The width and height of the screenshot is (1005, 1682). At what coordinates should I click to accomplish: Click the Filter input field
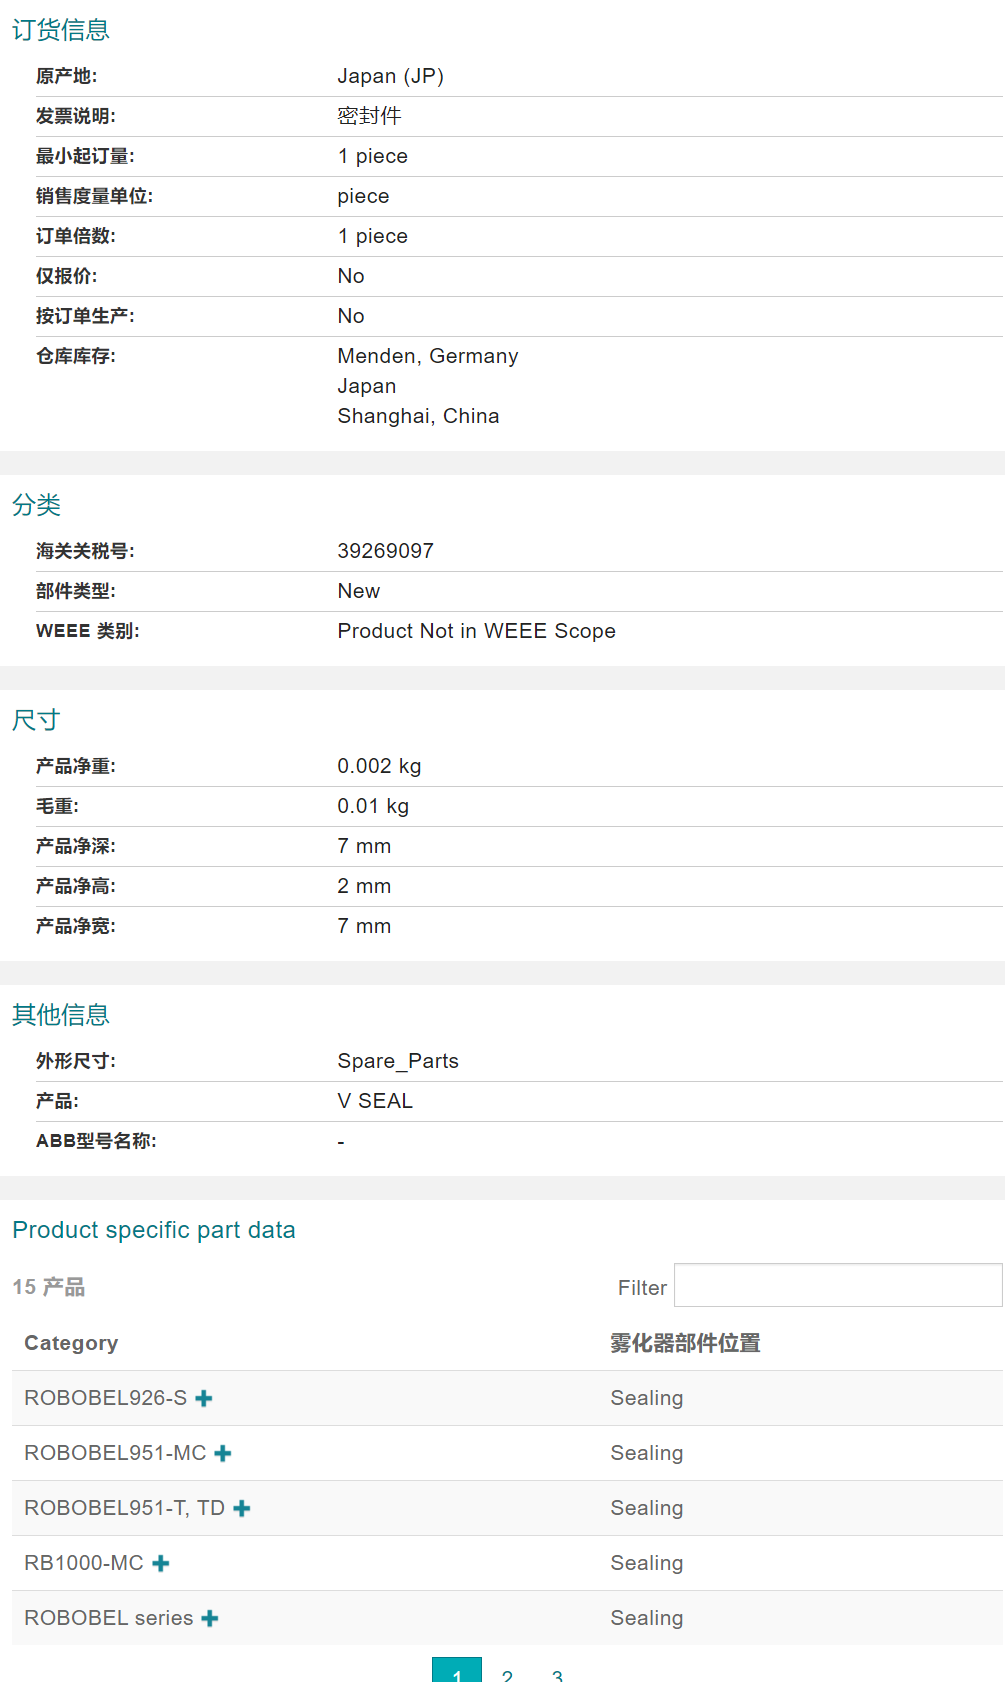tap(837, 1286)
